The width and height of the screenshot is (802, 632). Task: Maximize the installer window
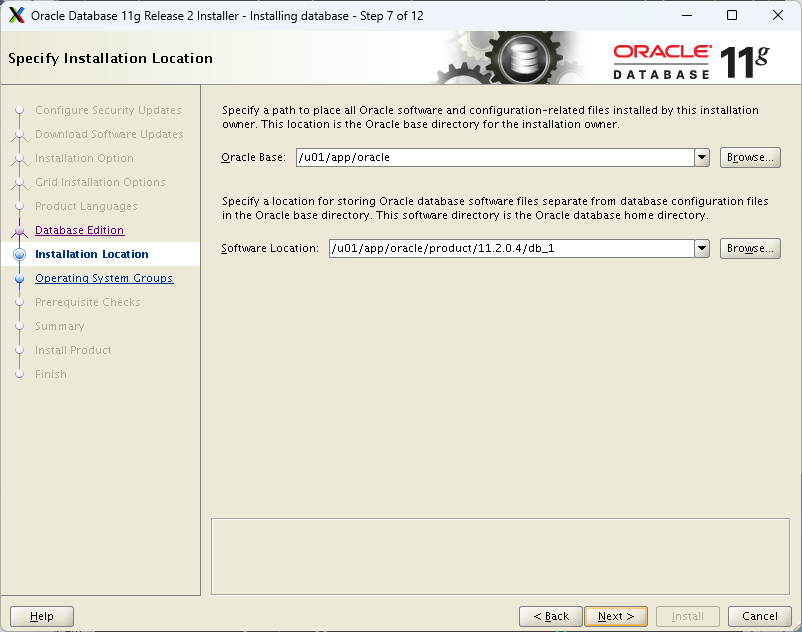pyautogui.click(x=732, y=15)
